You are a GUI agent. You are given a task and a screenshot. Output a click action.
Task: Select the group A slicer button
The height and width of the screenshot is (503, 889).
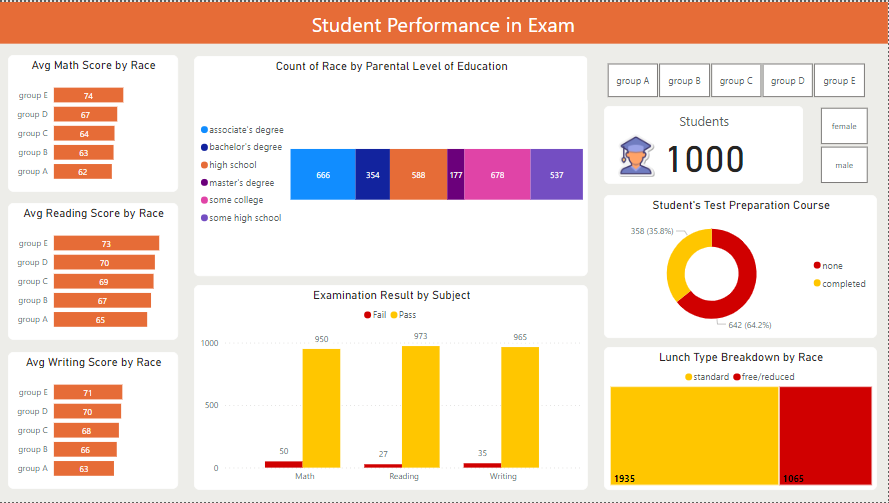633,81
